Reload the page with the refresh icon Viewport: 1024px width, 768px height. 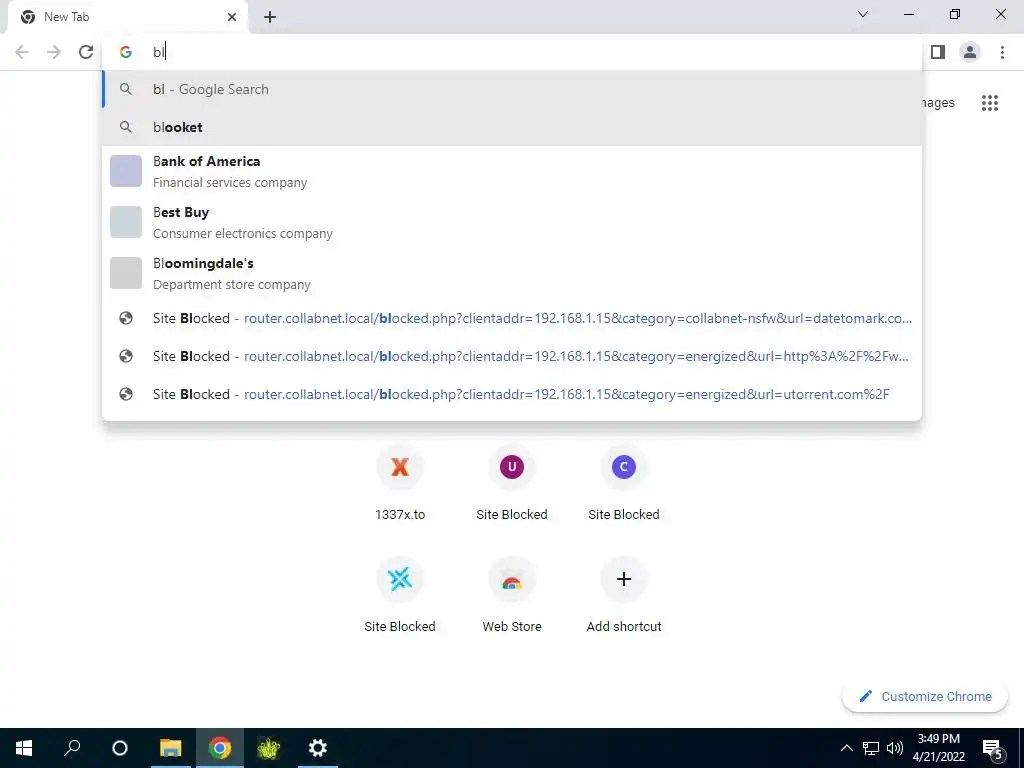(86, 52)
